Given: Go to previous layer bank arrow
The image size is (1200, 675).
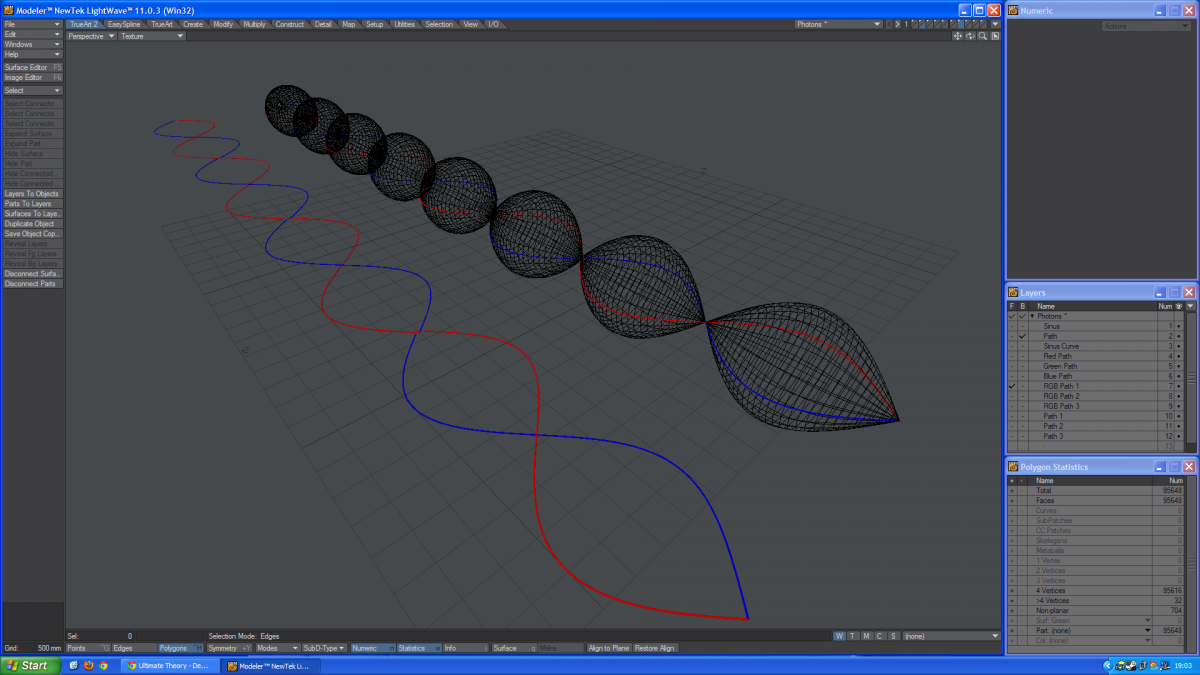Looking at the screenshot, I should 889,24.
